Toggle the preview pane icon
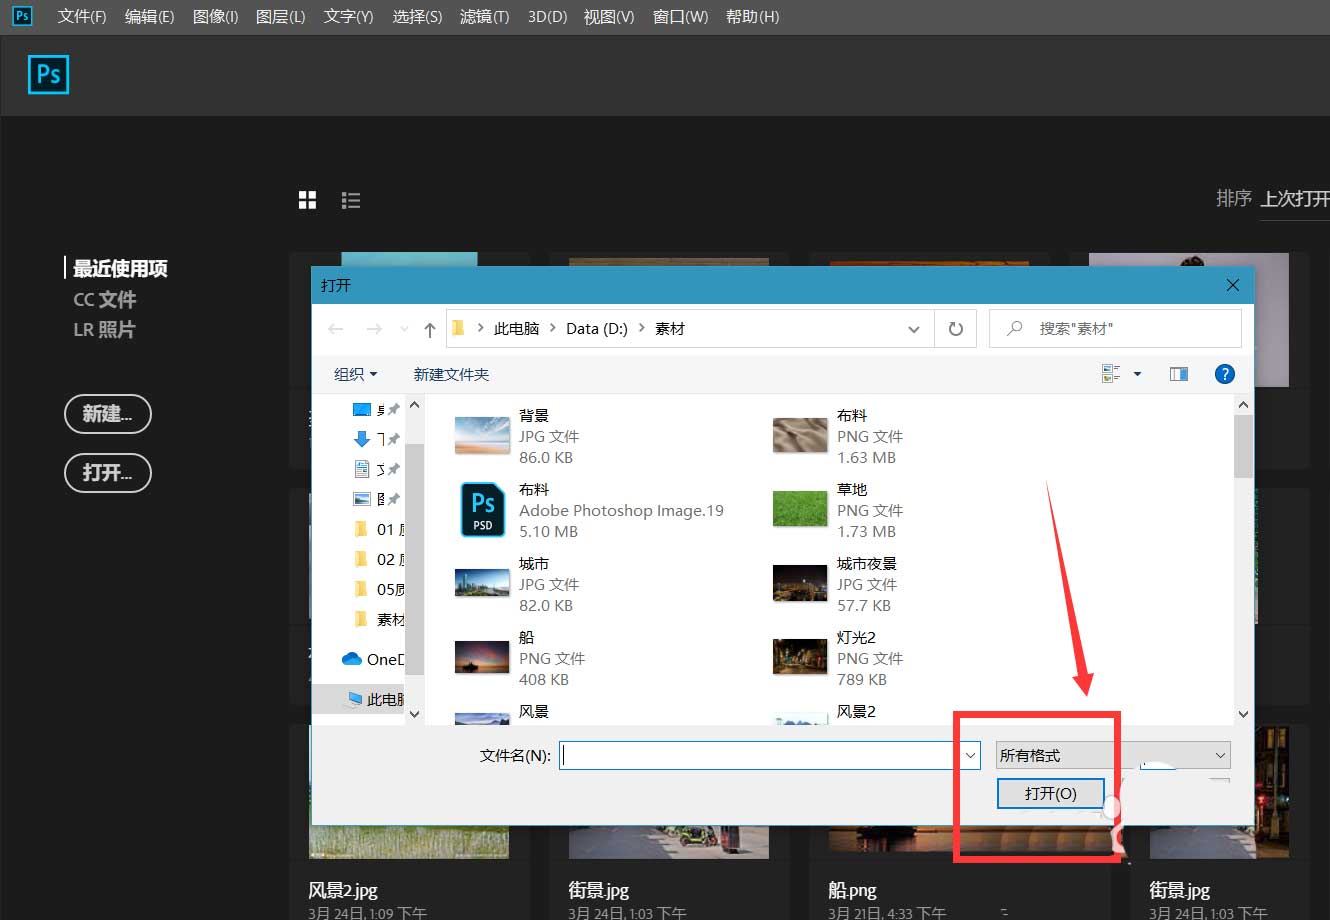 (1178, 373)
